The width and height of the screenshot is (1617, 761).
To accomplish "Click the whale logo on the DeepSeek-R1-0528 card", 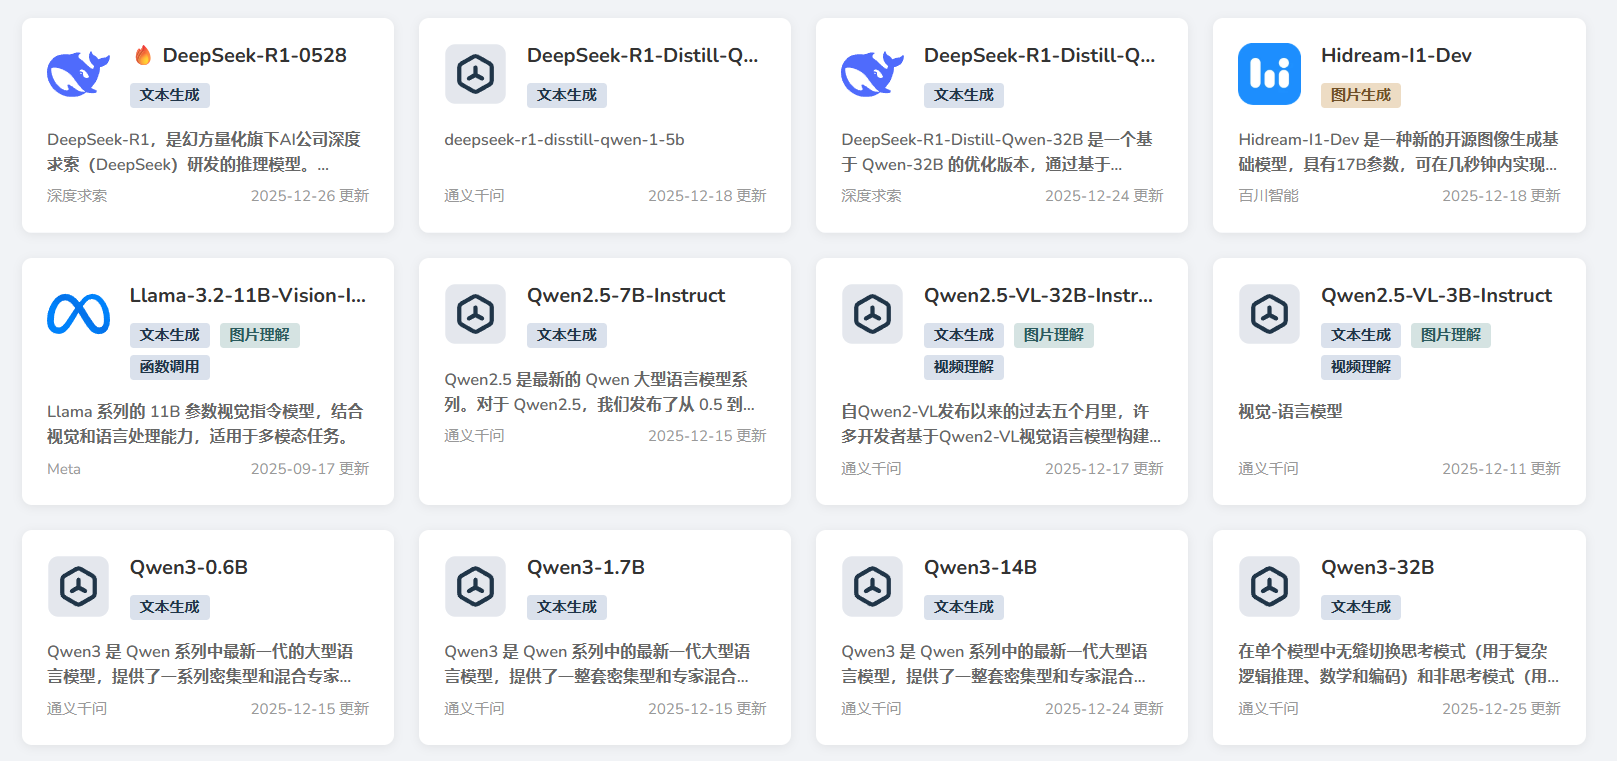I will pos(78,74).
